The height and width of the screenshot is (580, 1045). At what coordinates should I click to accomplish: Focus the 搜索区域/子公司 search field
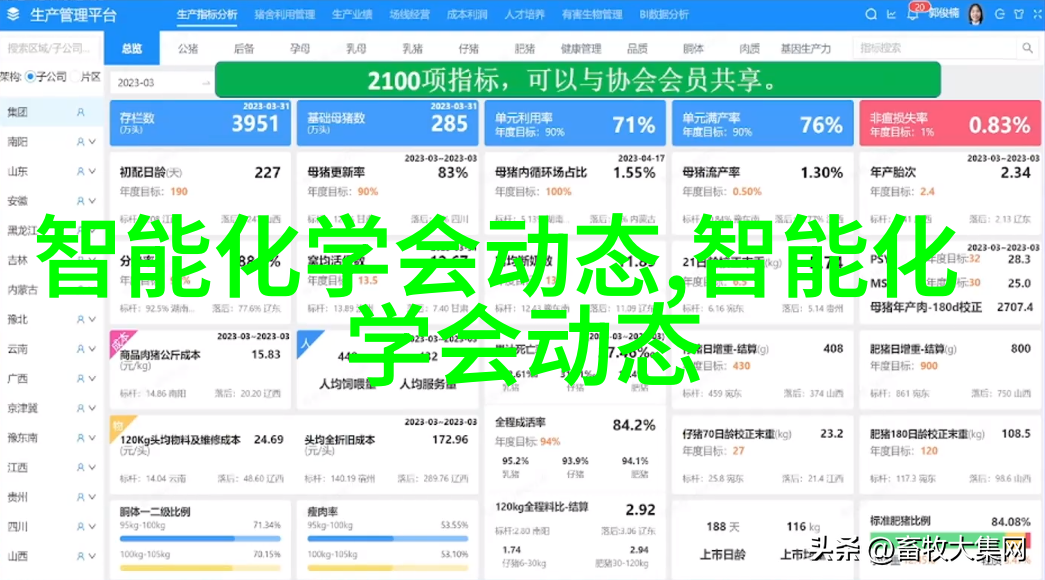coord(51,48)
